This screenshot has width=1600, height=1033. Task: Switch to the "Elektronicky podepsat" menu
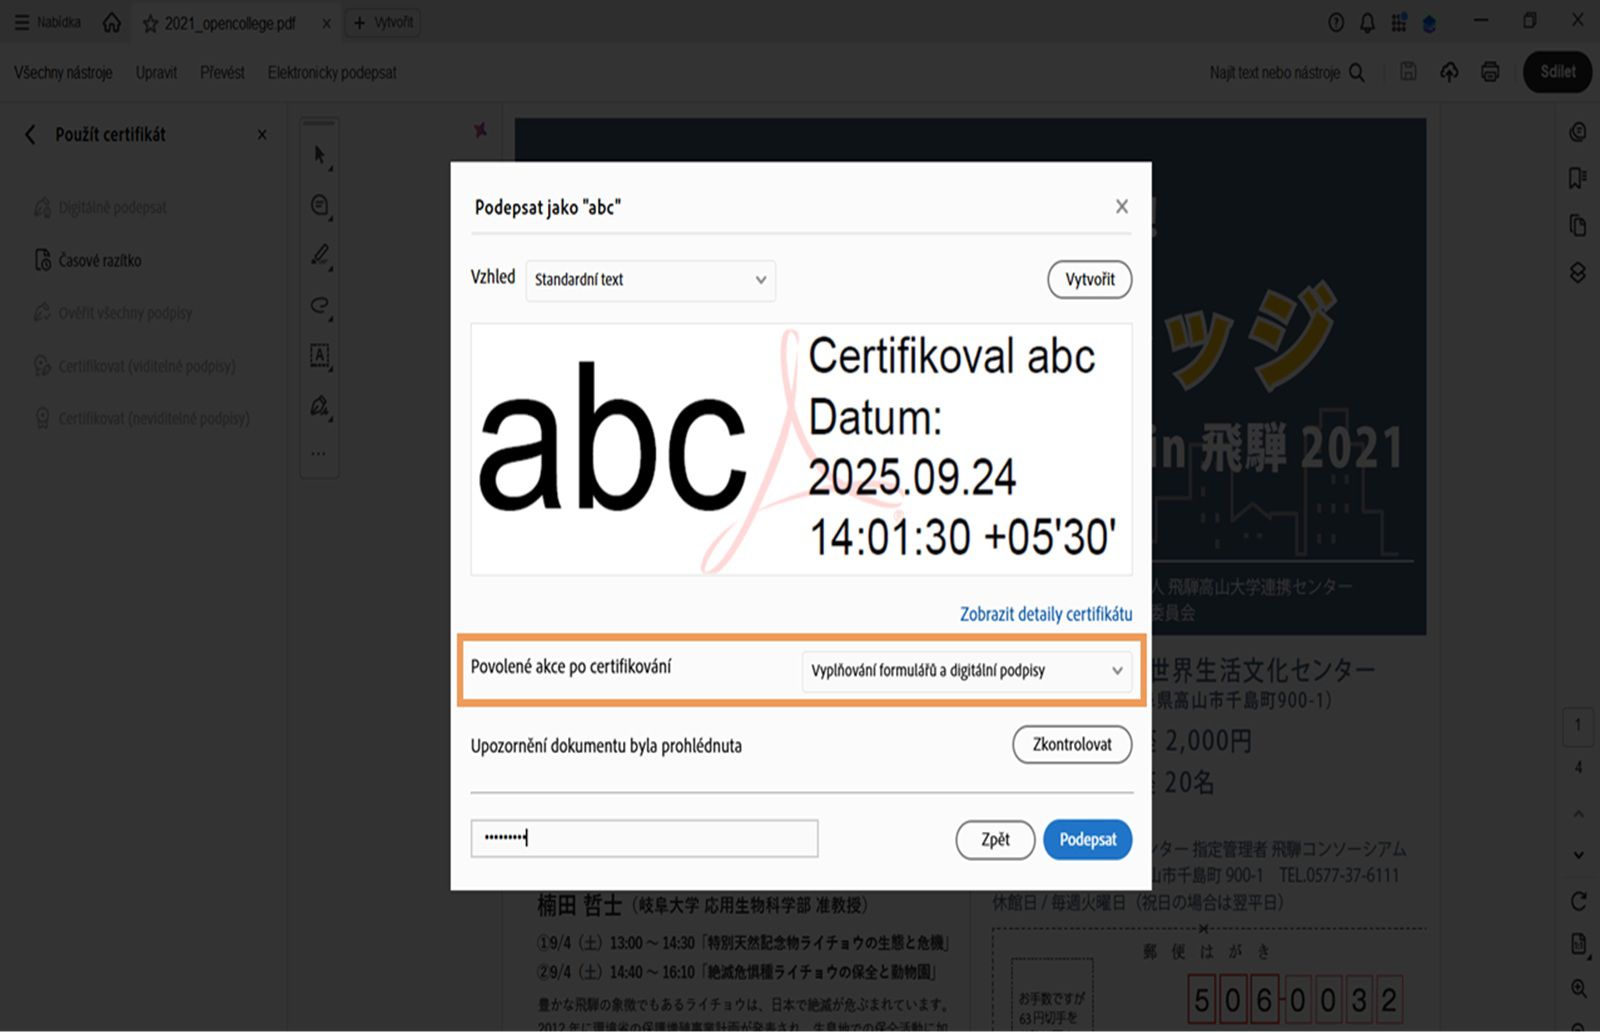click(x=331, y=72)
